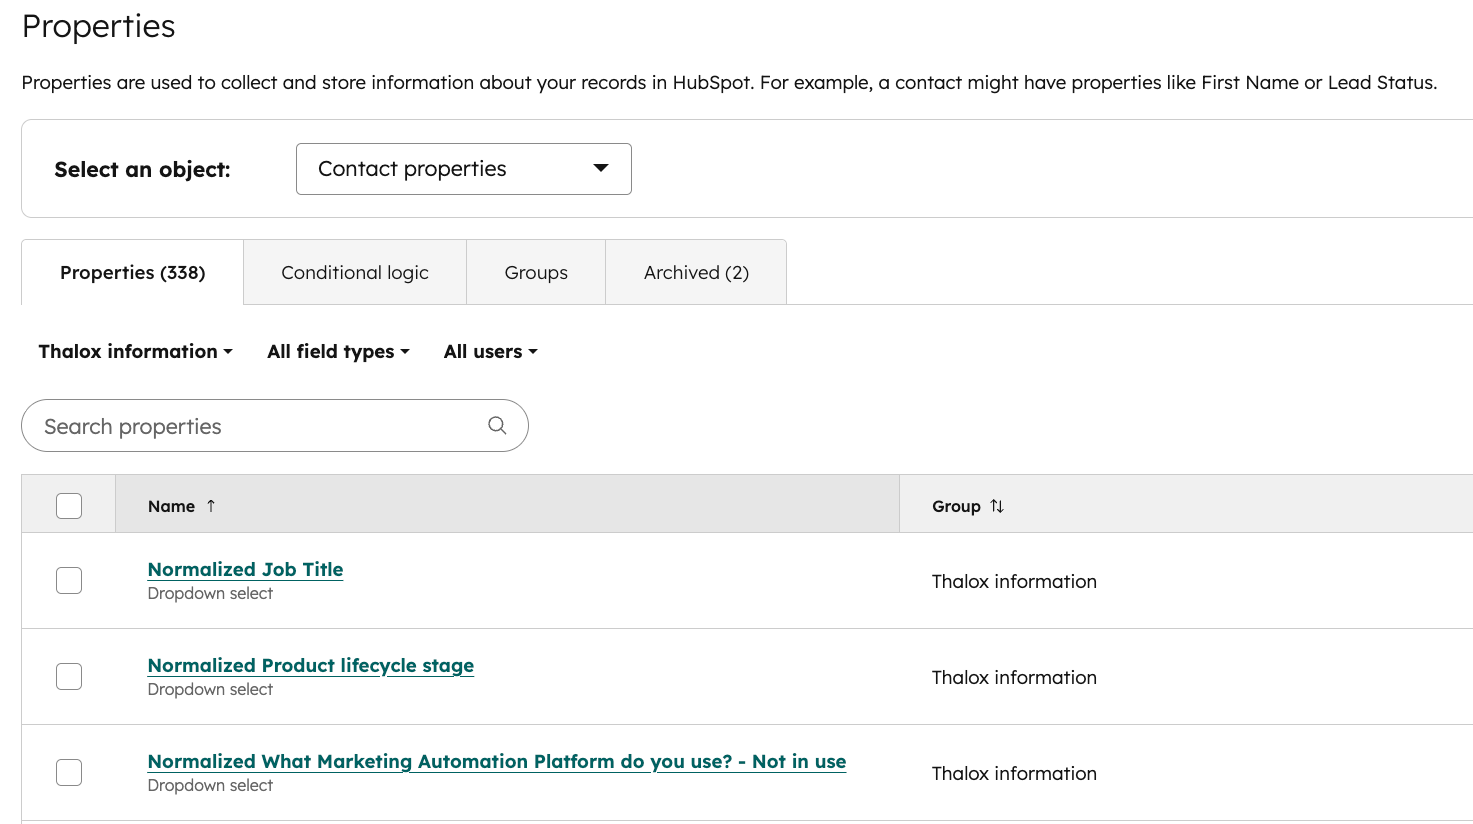Image resolution: width=1473 pixels, height=824 pixels.
Task: Click the 'Select an object:' label
Action: coord(142,169)
